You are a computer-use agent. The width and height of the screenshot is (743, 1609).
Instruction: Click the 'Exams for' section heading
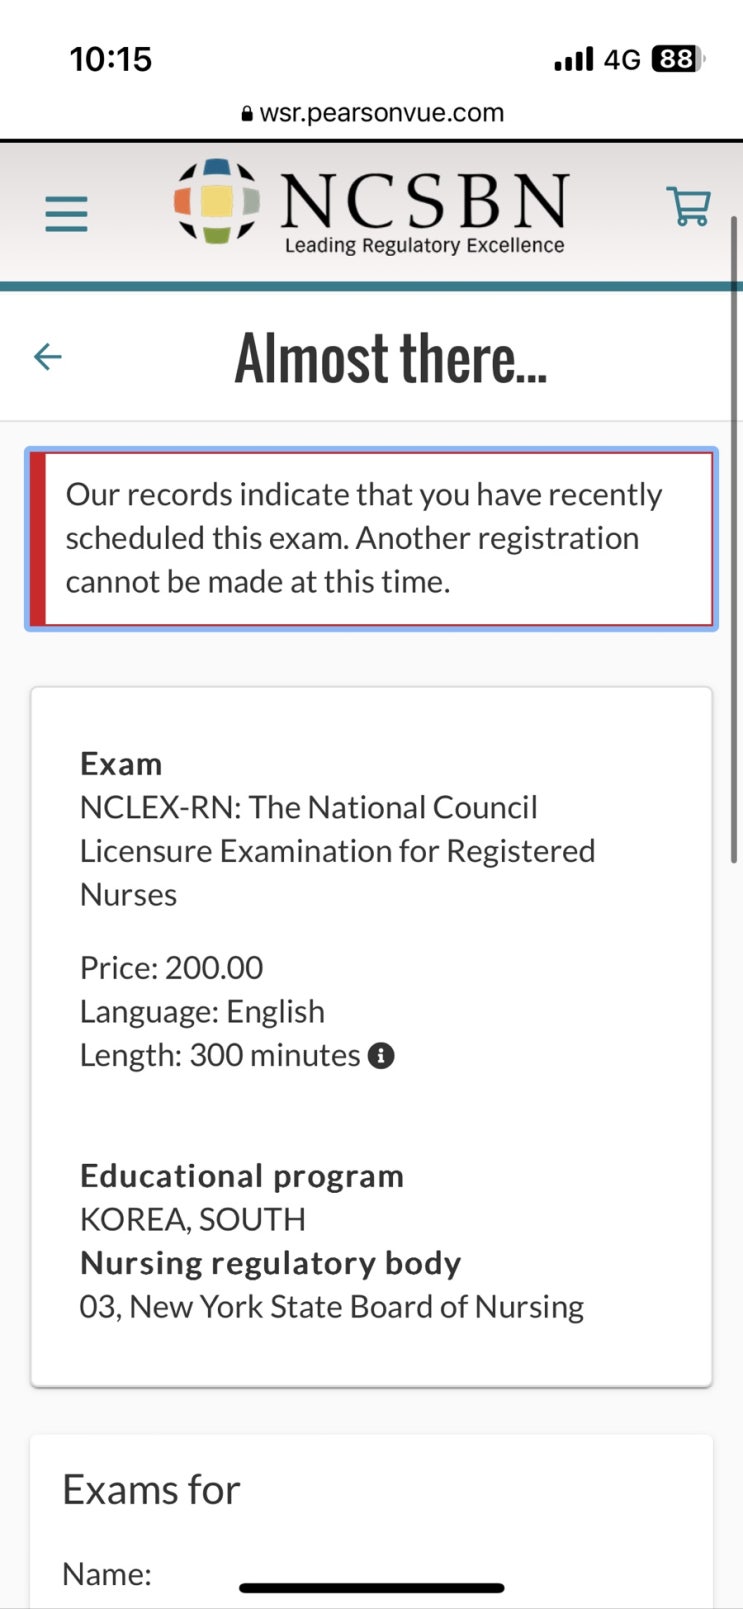point(151,1489)
